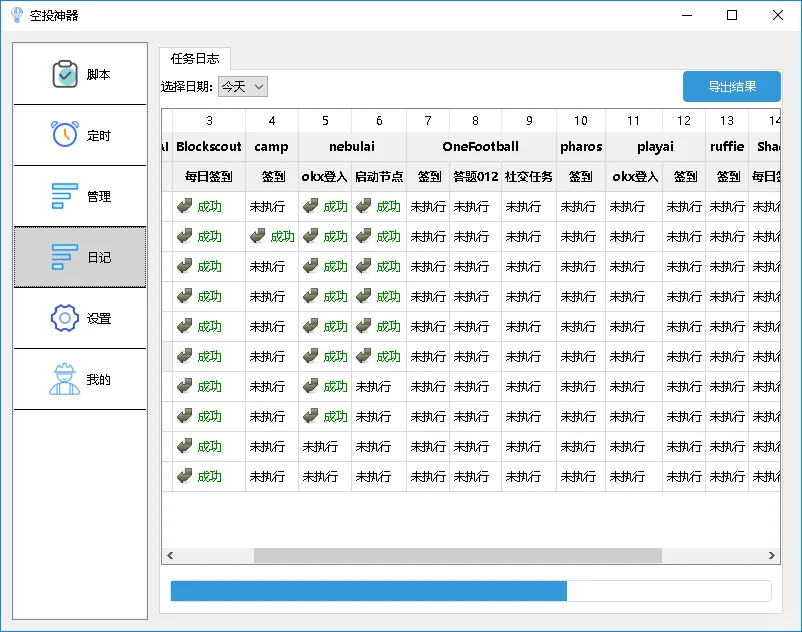Click column header number 4

(272, 121)
